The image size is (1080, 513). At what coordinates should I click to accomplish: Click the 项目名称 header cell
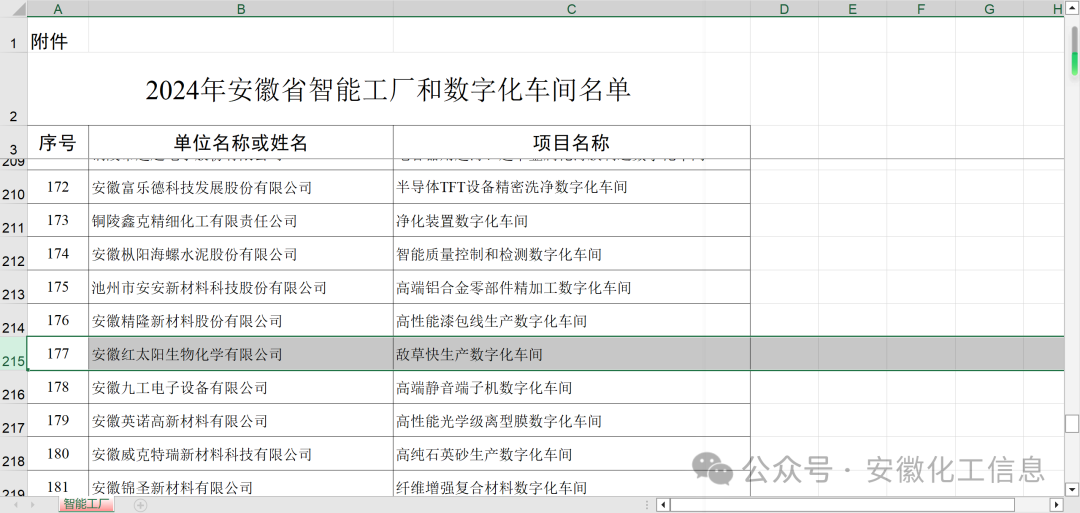click(572, 143)
